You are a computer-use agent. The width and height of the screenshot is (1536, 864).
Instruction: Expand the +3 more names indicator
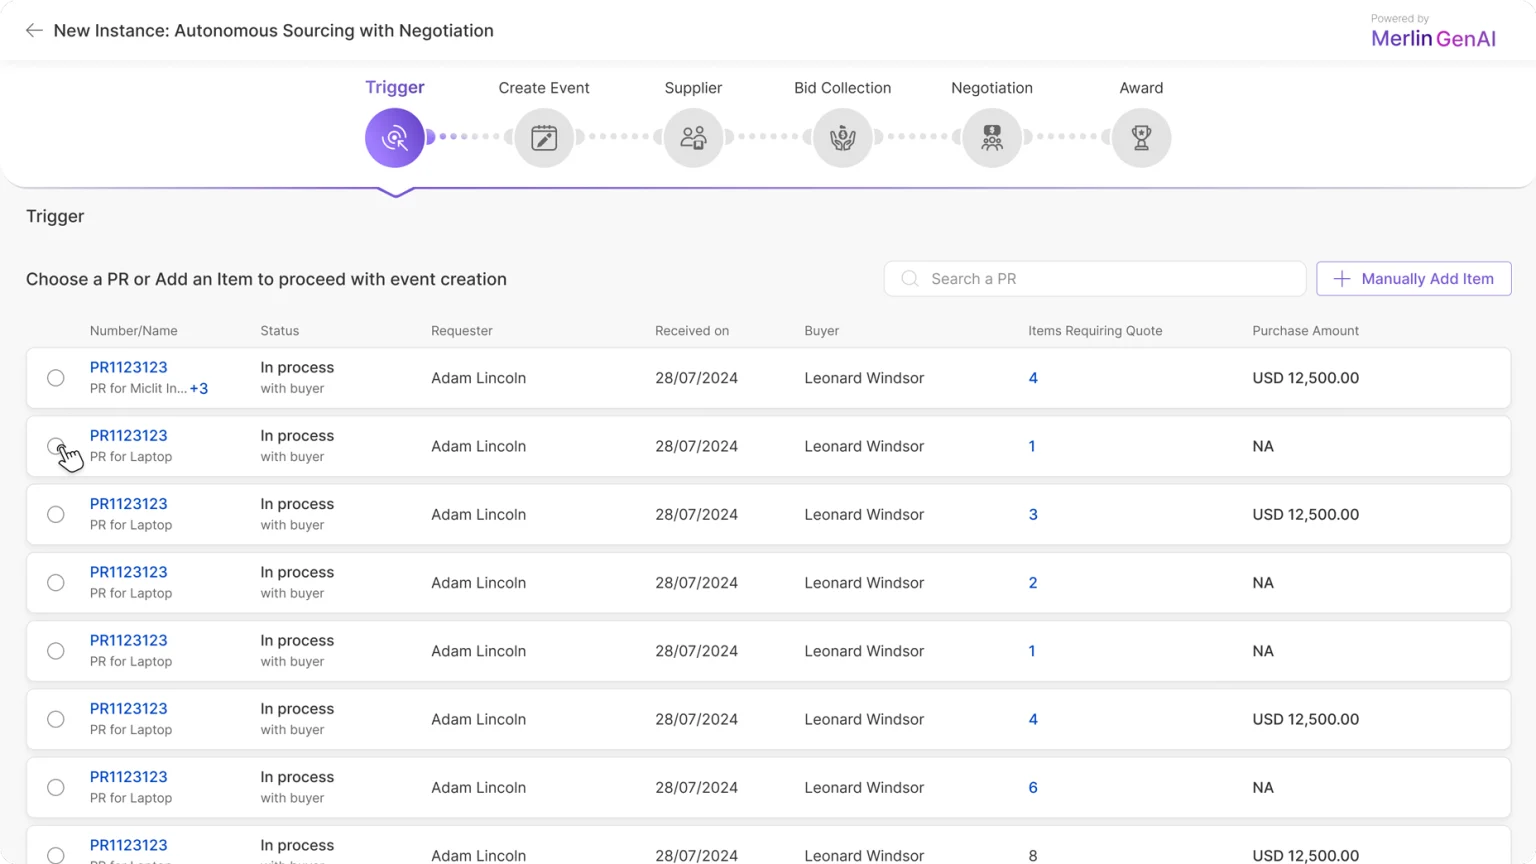(199, 389)
